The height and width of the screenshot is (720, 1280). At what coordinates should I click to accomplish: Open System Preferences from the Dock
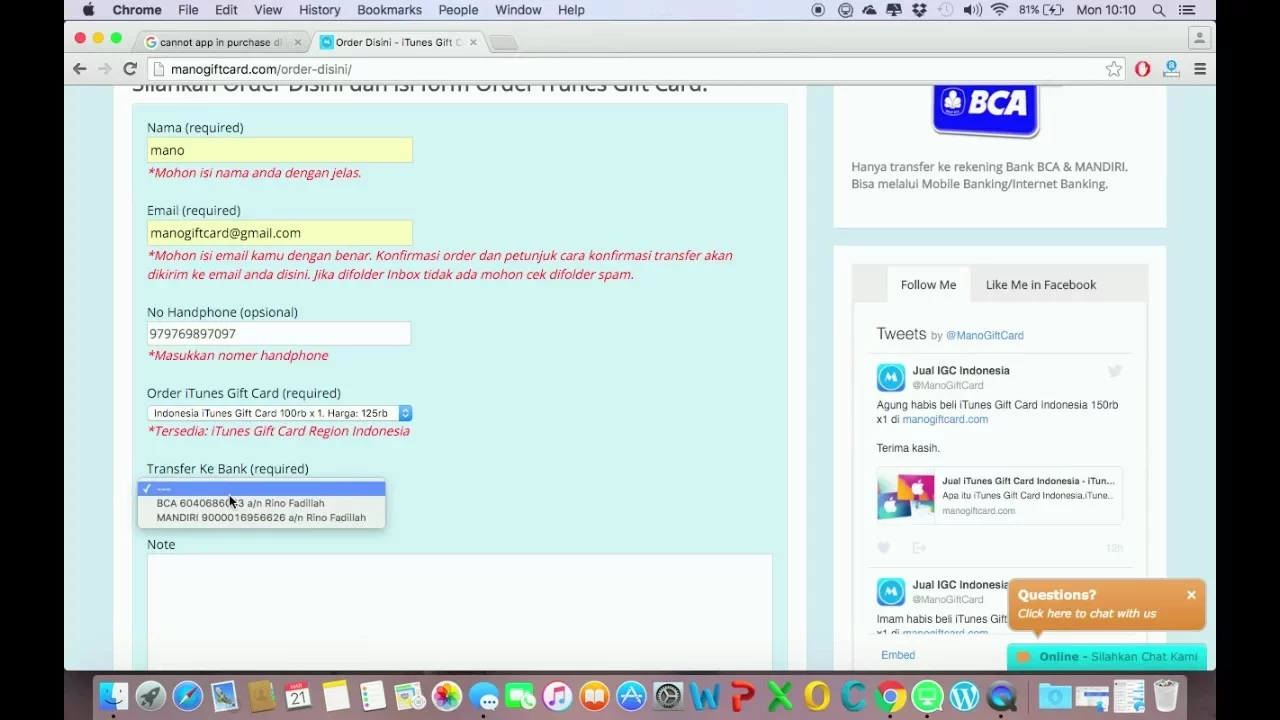click(x=668, y=696)
